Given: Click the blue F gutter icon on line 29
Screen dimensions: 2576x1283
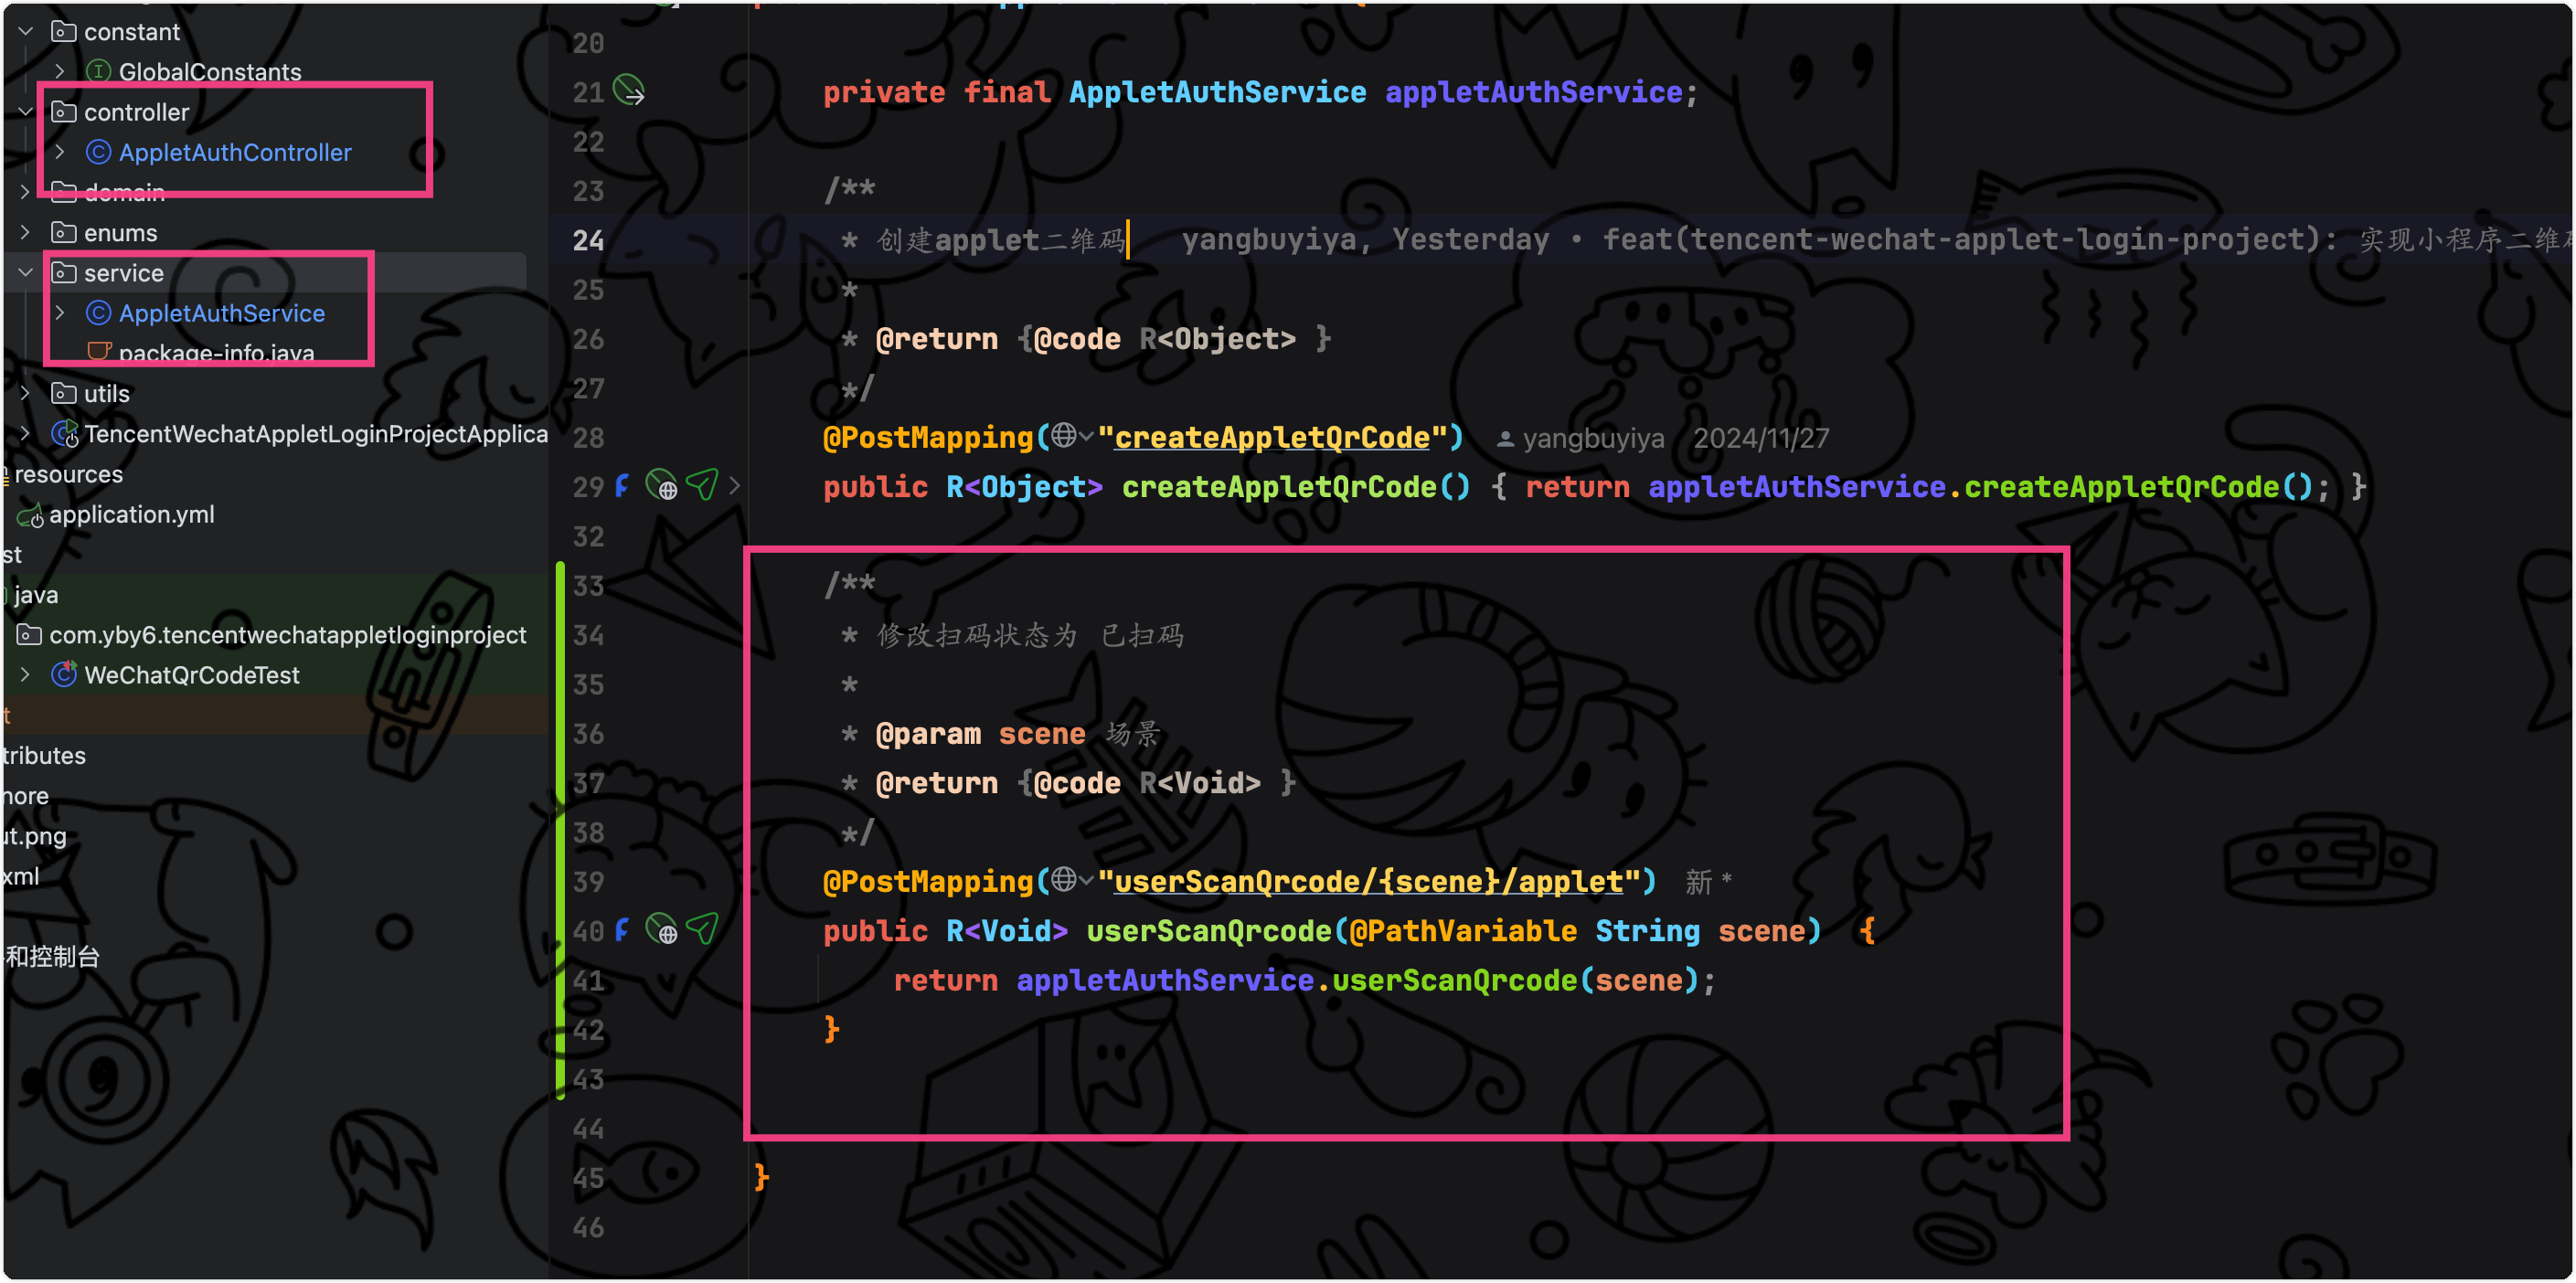Looking at the screenshot, I should click(622, 486).
